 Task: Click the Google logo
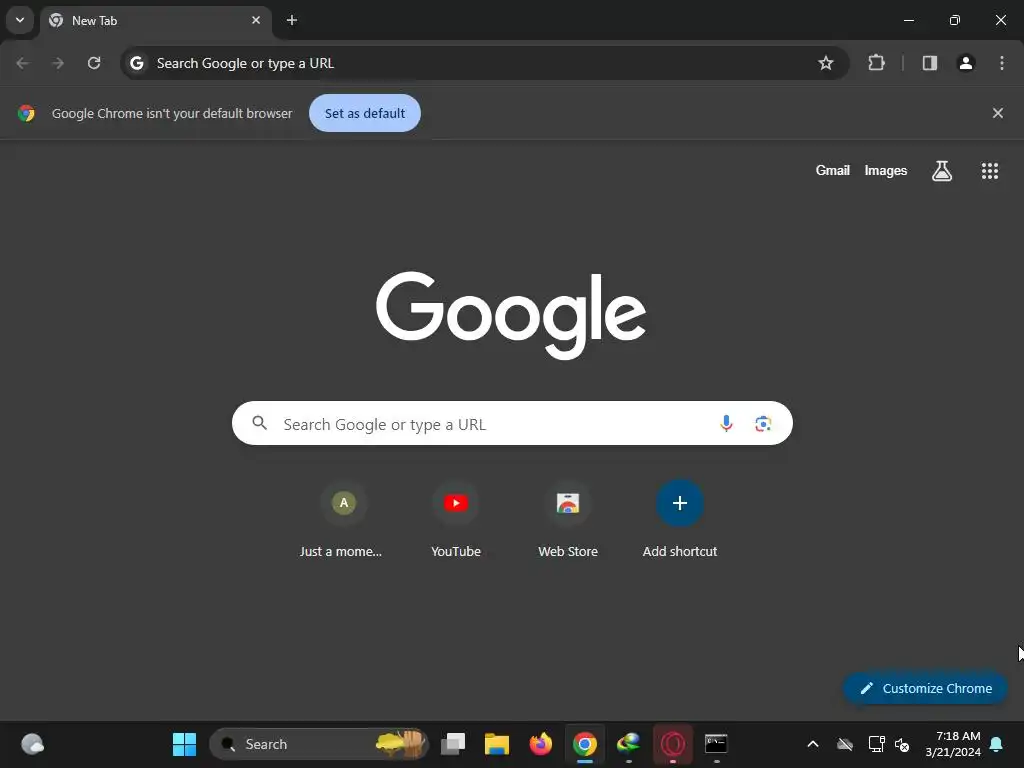click(511, 315)
